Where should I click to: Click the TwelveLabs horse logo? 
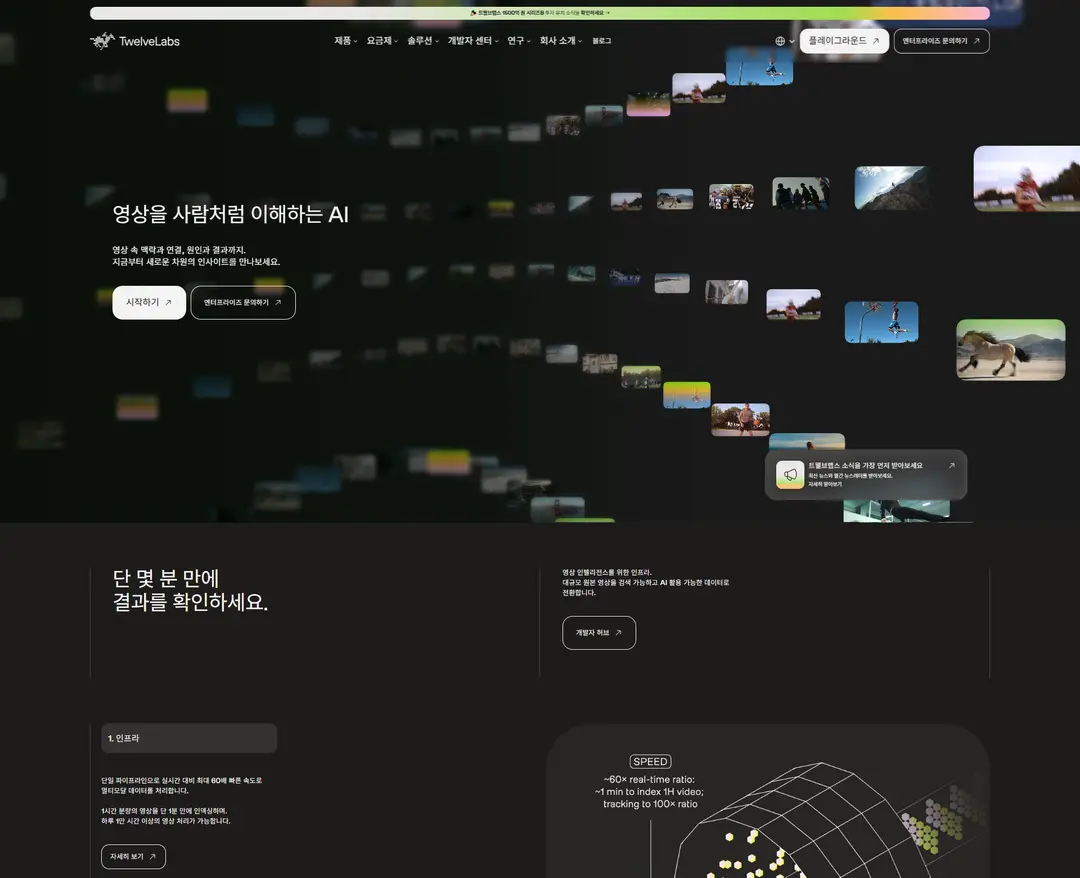102,41
